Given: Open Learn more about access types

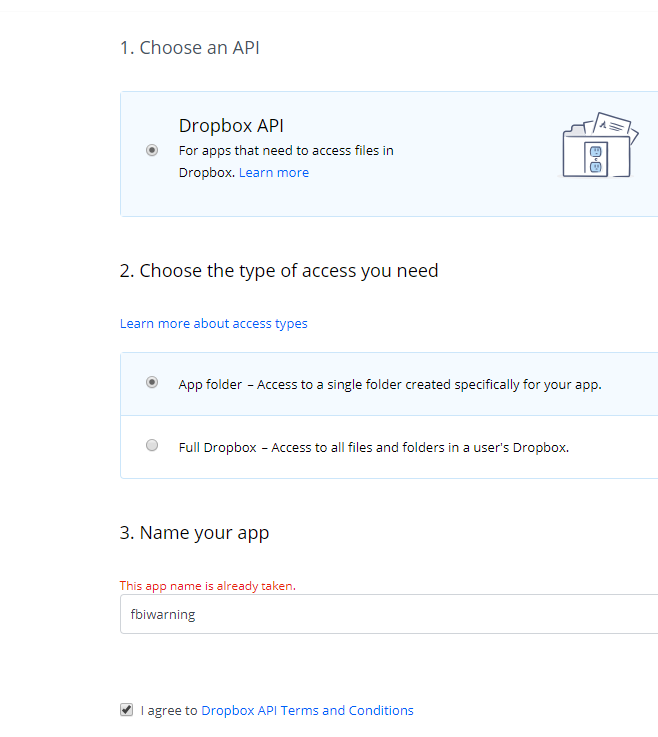Looking at the screenshot, I should click(x=213, y=324).
